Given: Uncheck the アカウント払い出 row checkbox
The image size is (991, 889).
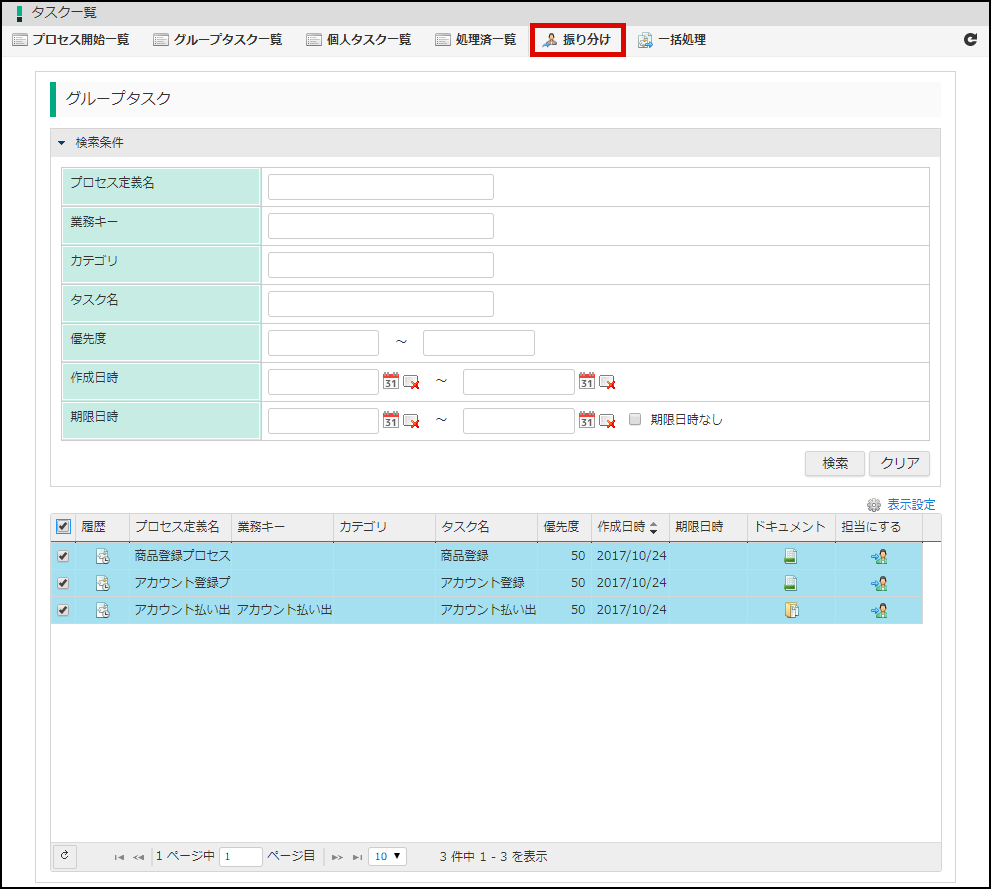Looking at the screenshot, I should (x=63, y=610).
